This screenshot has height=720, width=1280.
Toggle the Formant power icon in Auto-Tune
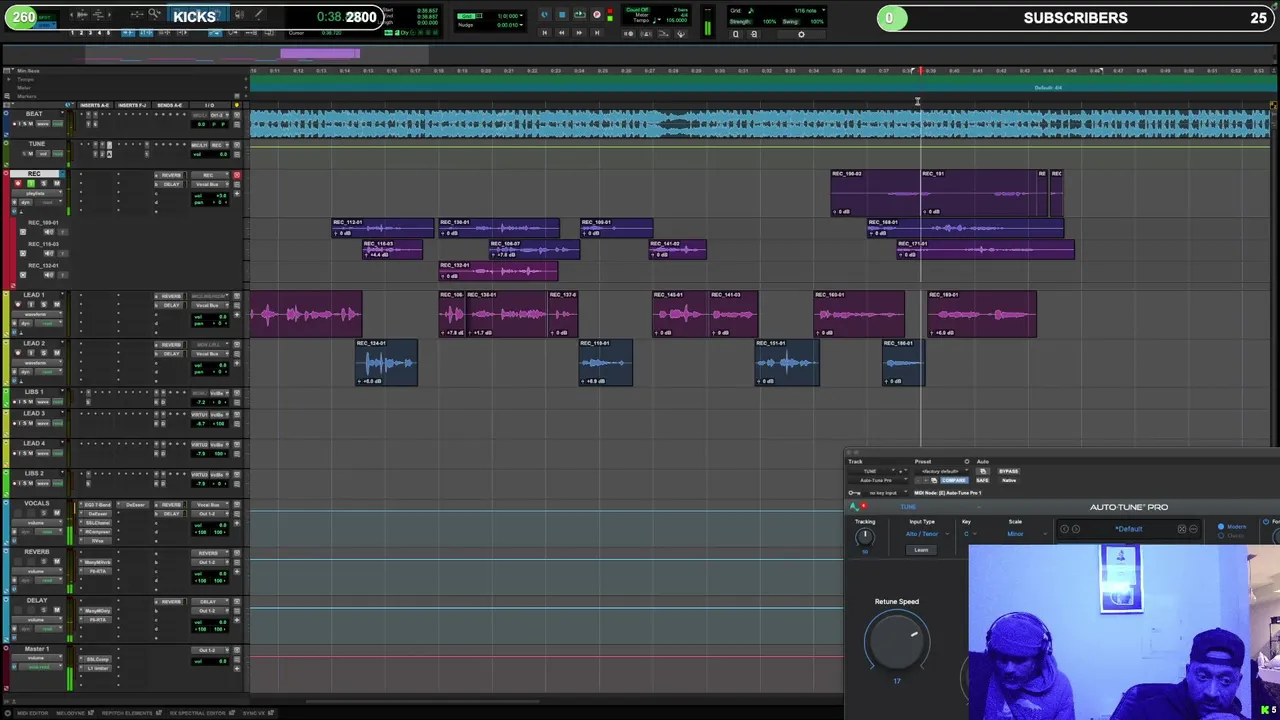(x=1266, y=522)
